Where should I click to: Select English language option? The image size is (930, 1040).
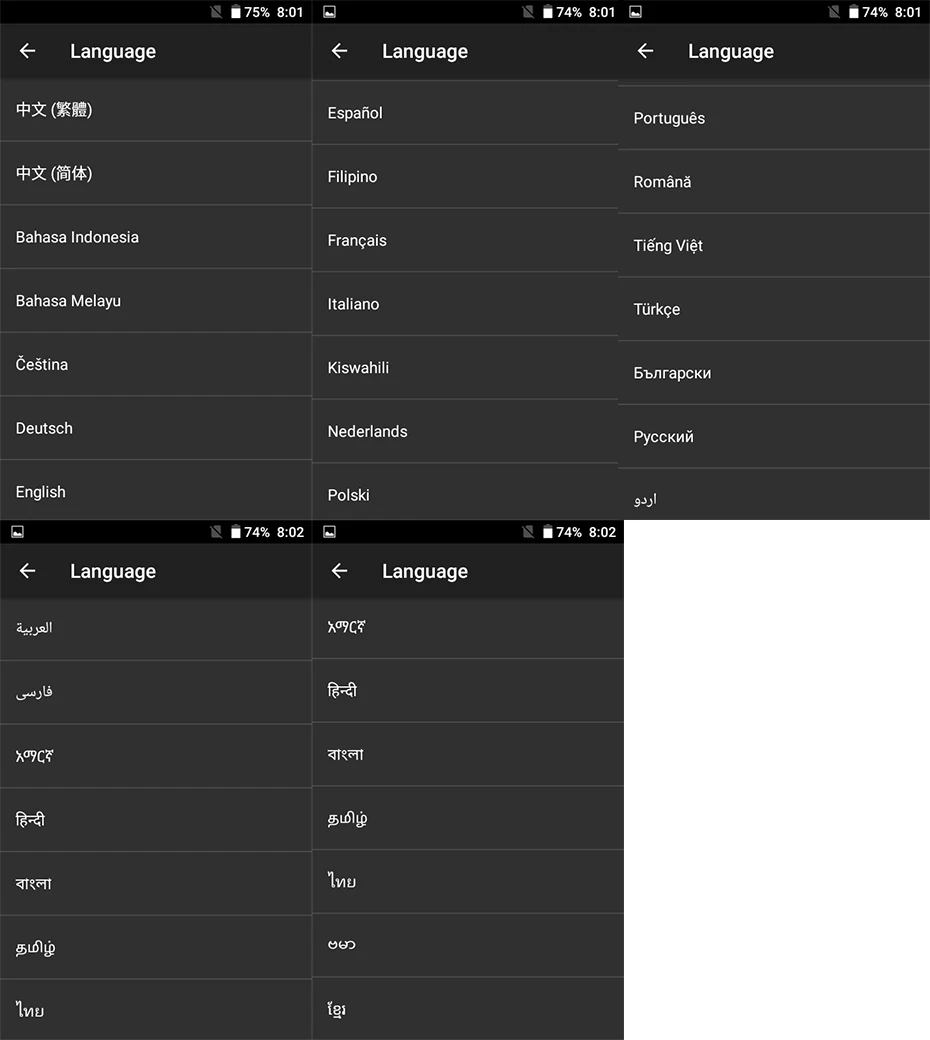click(x=156, y=491)
